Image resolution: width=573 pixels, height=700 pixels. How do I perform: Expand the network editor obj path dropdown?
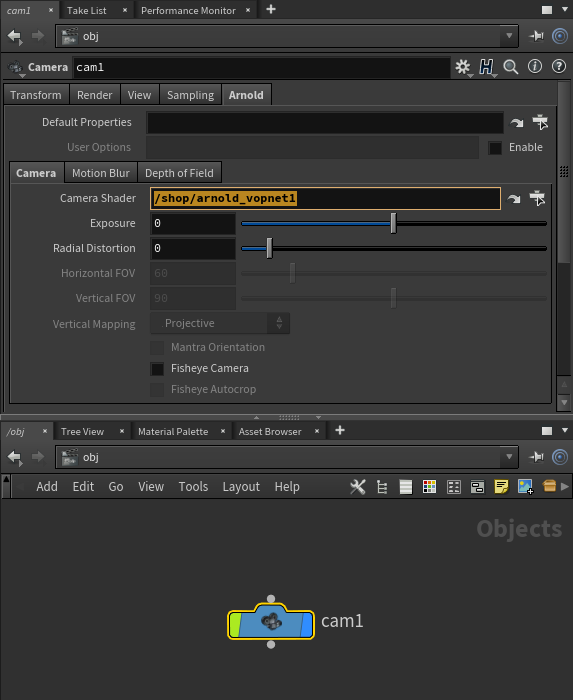pyautogui.click(x=509, y=457)
